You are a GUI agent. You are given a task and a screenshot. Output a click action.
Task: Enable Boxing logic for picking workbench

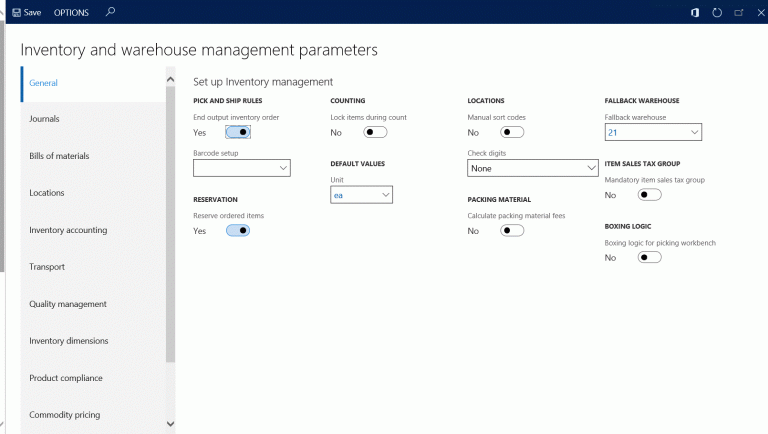(x=649, y=258)
